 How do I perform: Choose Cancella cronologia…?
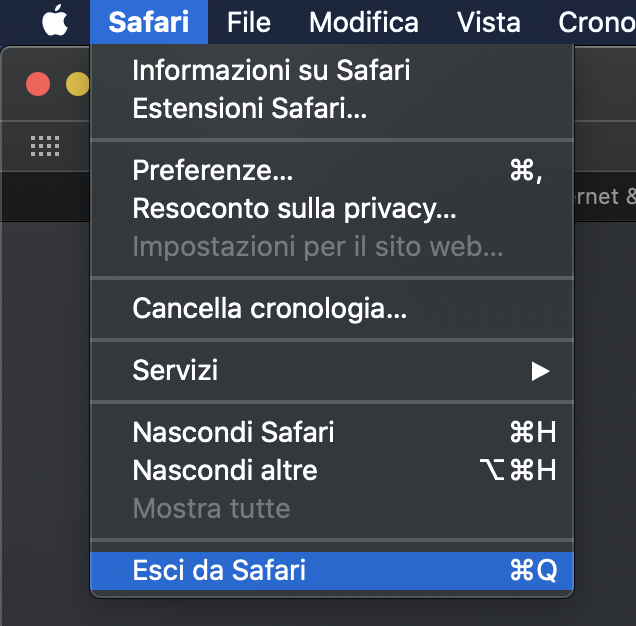[332, 308]
